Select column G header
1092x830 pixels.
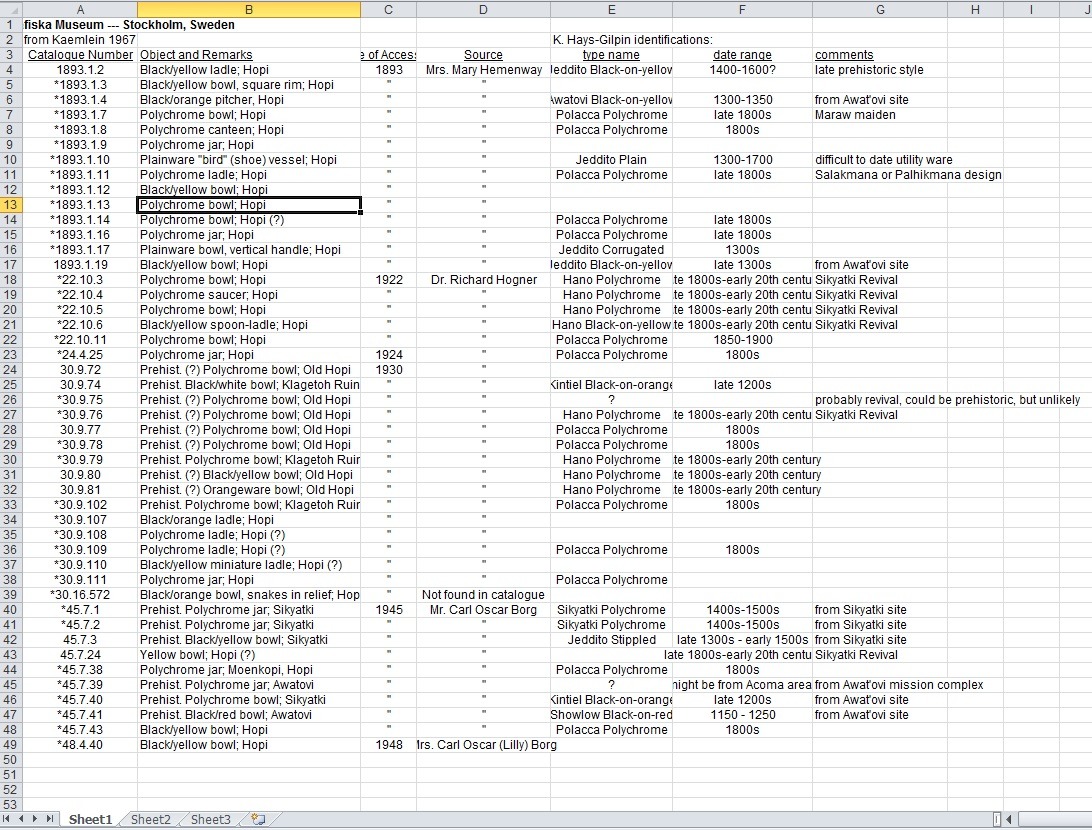click(x=880, y=9)
